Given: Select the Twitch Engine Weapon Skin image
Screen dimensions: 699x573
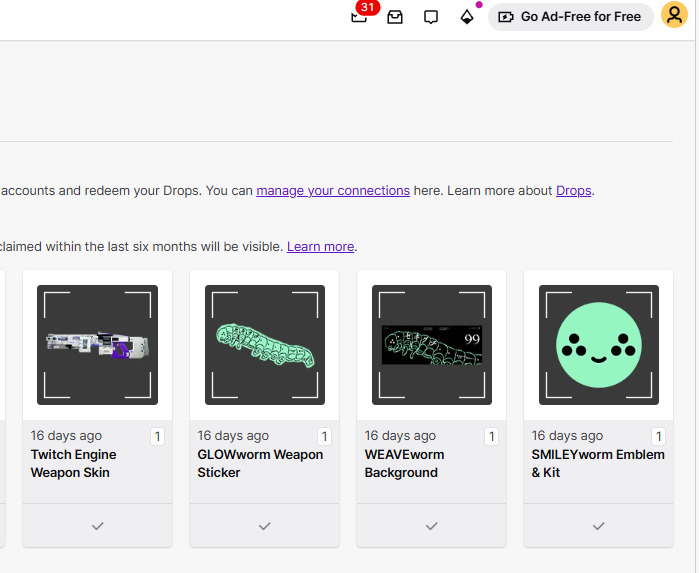Looking at the screenshot, I should click(97, 345).
